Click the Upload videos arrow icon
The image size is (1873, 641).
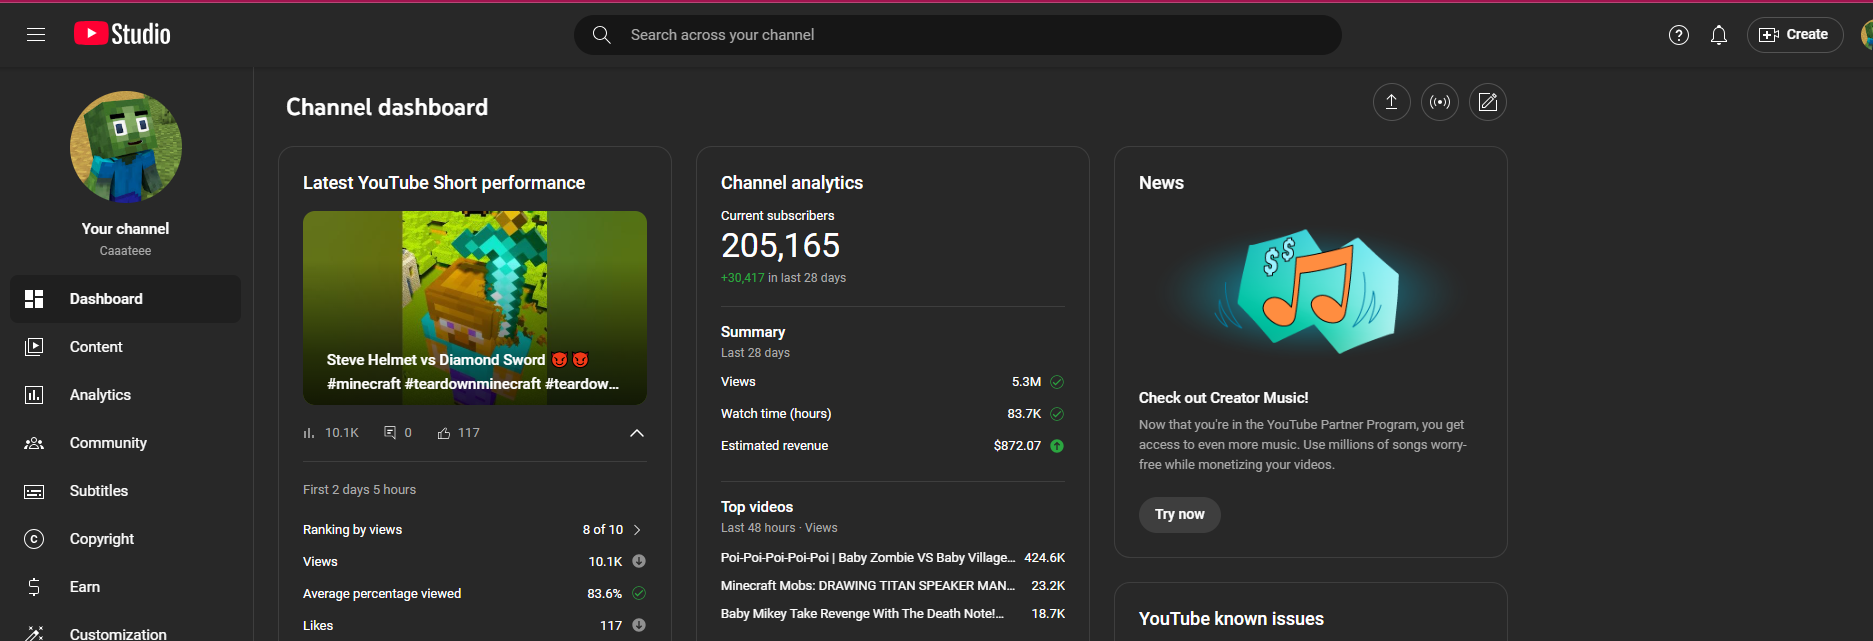(x=1391, y=102)
